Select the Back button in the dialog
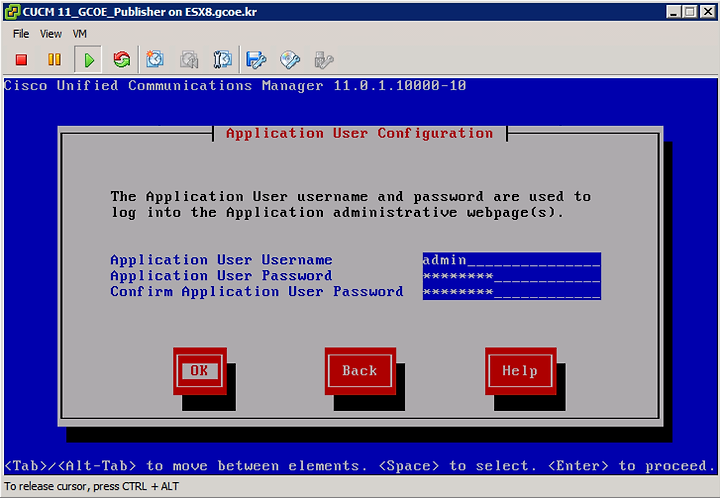720x498 pixels. (360, 371)
